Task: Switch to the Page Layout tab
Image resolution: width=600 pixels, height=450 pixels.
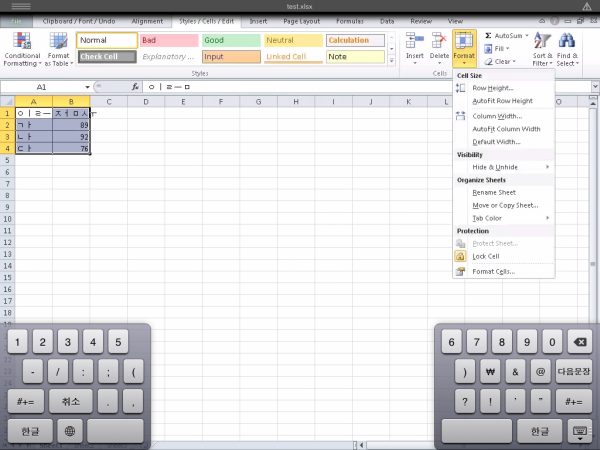Action: click(x=302, y=21)
